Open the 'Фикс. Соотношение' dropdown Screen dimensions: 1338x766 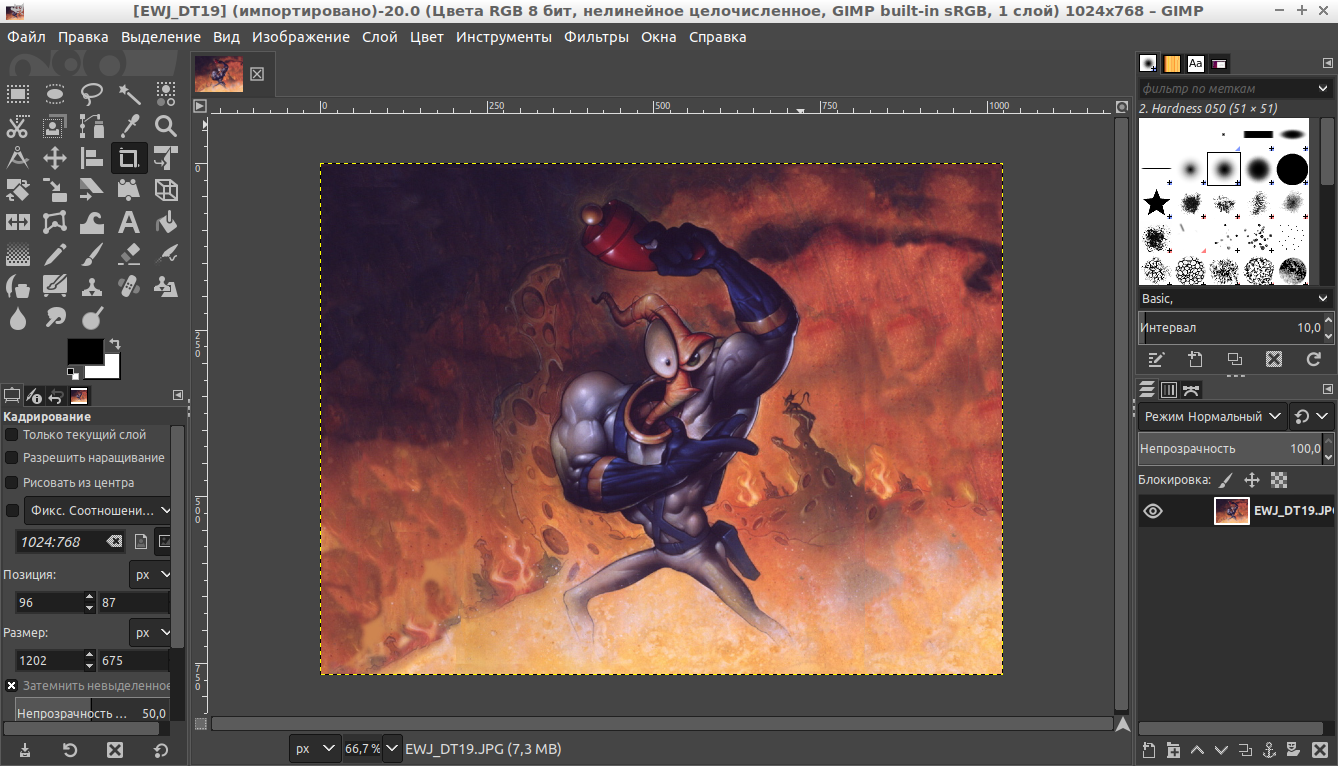point(98,510)
